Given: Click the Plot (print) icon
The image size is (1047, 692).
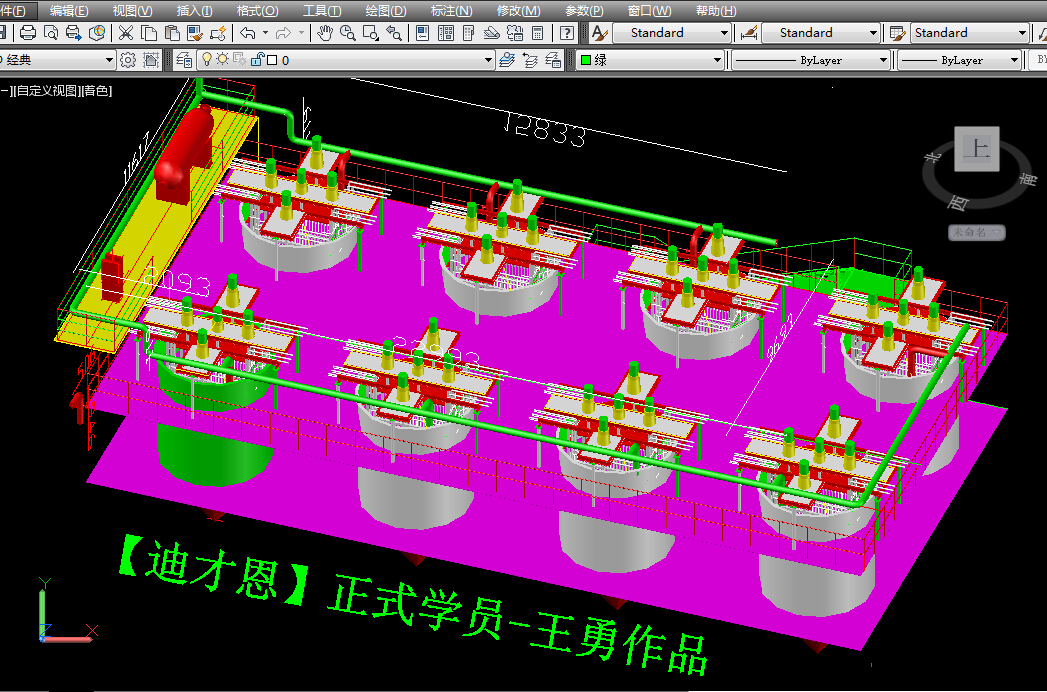Looking at the screenshot, I should (x=29, y=33).
